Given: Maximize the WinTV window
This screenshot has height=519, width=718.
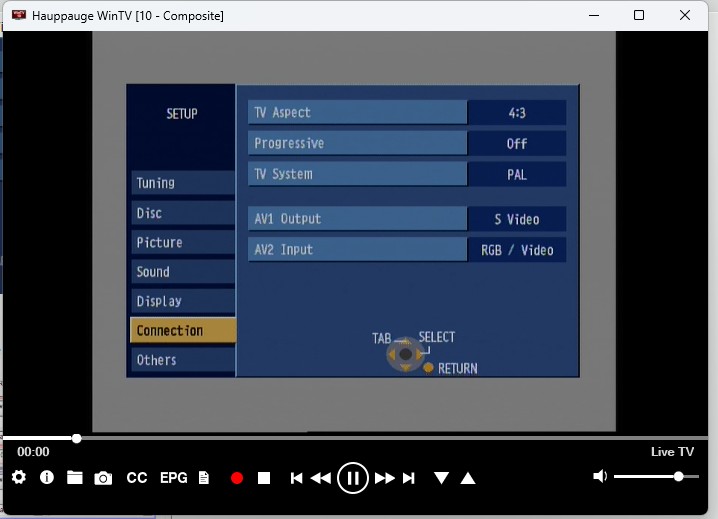Looking at the screenshot, I should click(639, 15).
